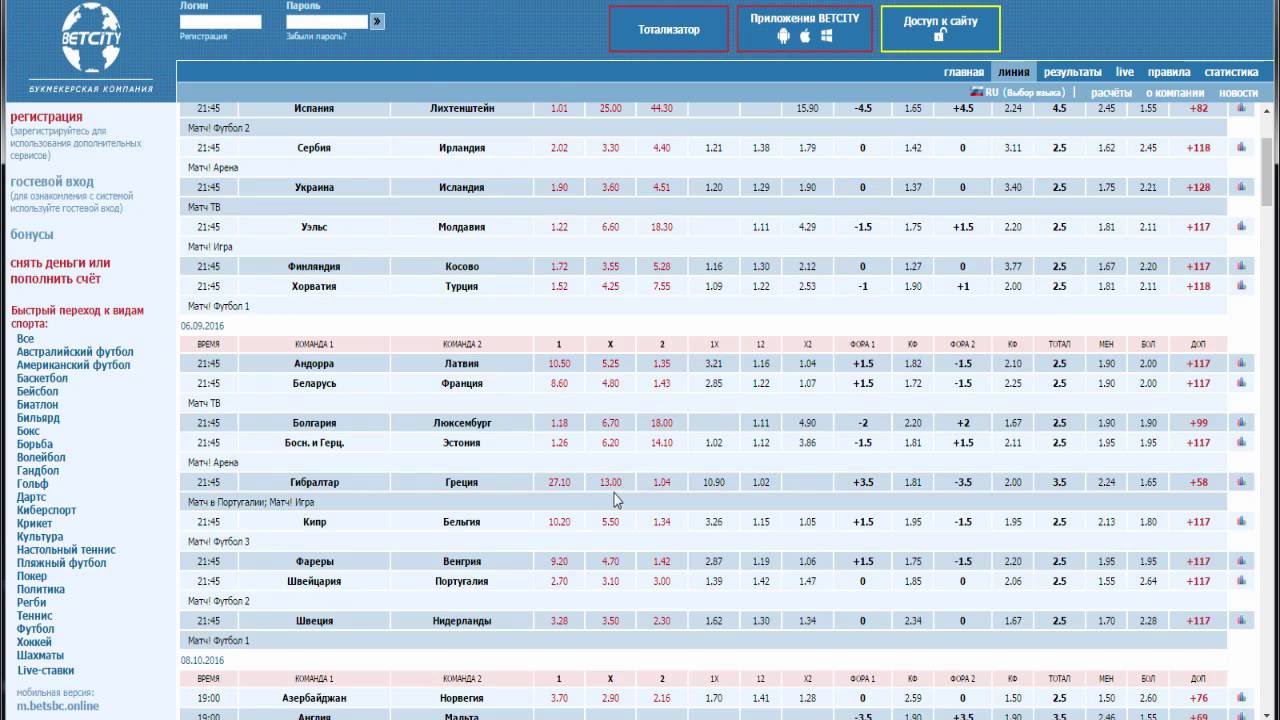Select the линия tab
1280x720 pixels.
1013,72
